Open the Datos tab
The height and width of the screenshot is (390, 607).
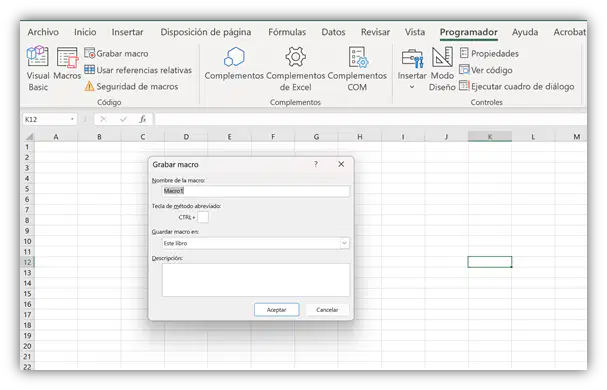tap(333, 32)
